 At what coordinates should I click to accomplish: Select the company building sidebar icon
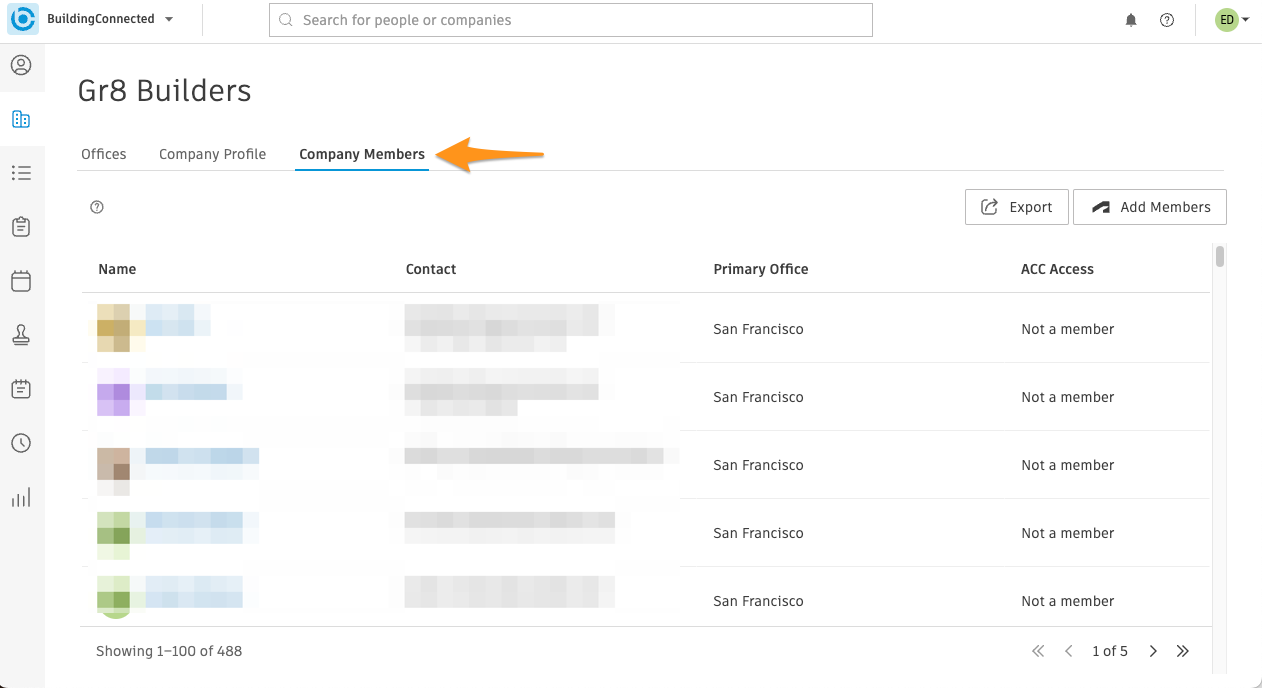point(21,119)
